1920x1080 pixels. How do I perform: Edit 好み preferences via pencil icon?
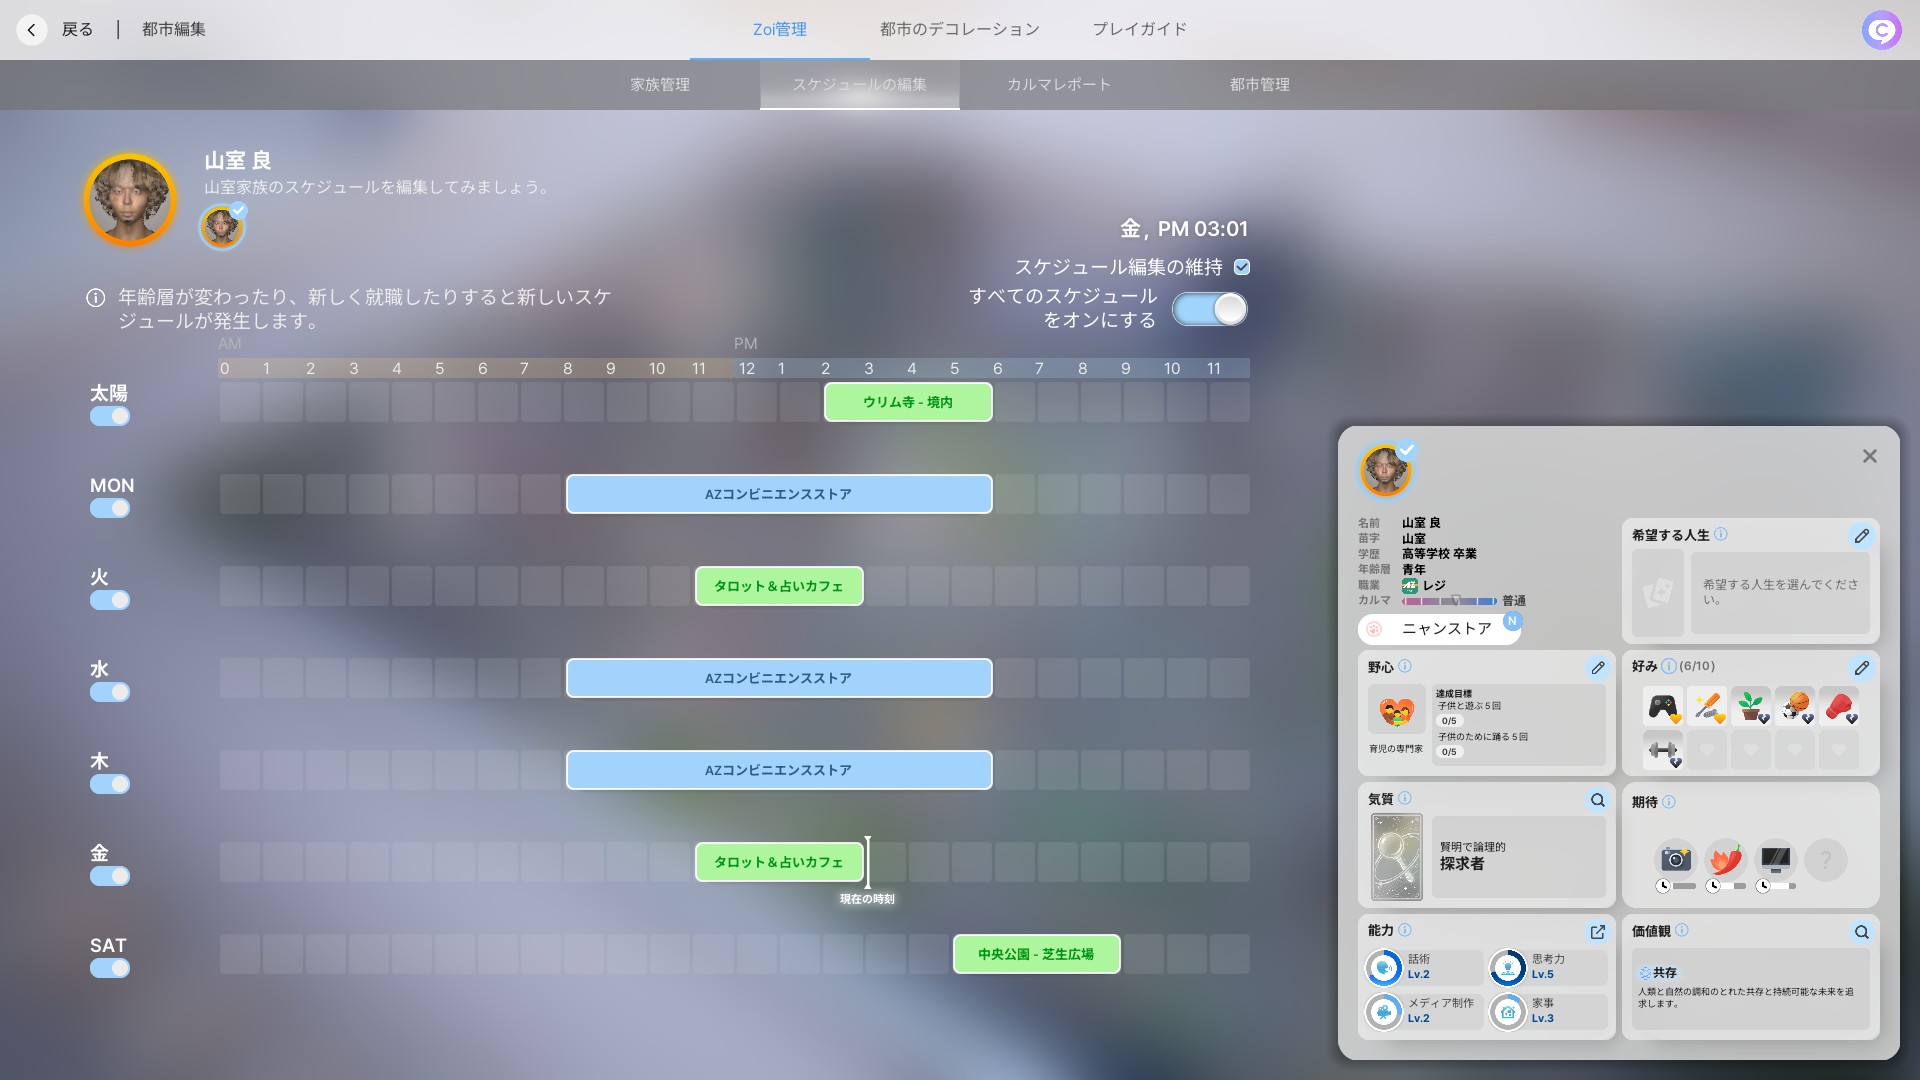1861,668
